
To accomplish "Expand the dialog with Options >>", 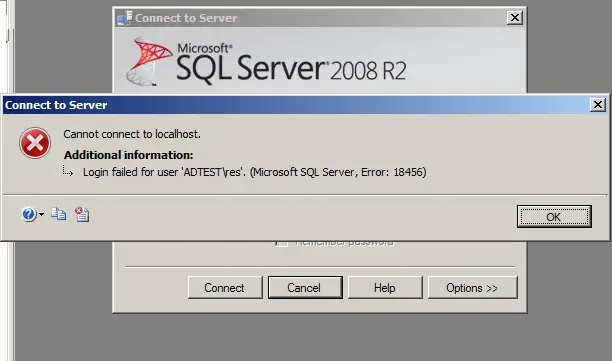I will coord(473,288).
